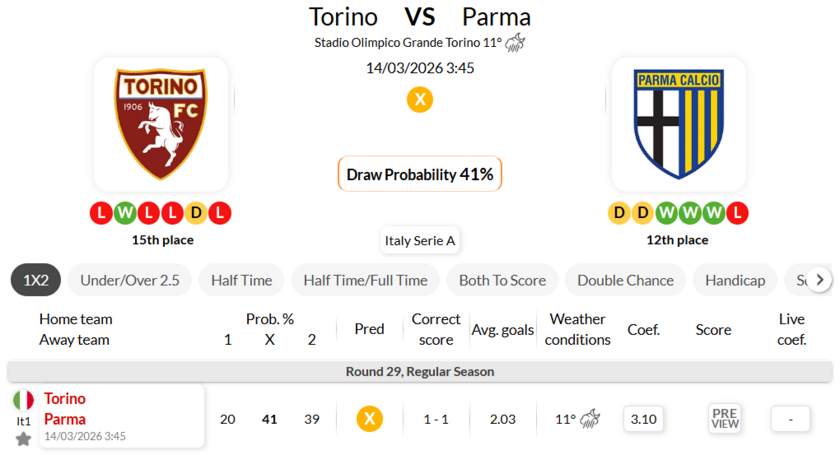Open the match PREVIEW icon
This screenshot has width=840, height=455.
coord(725,419)
